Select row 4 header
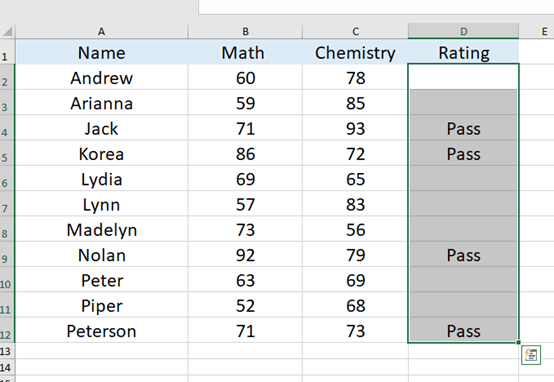 click(x=7, y=128)
